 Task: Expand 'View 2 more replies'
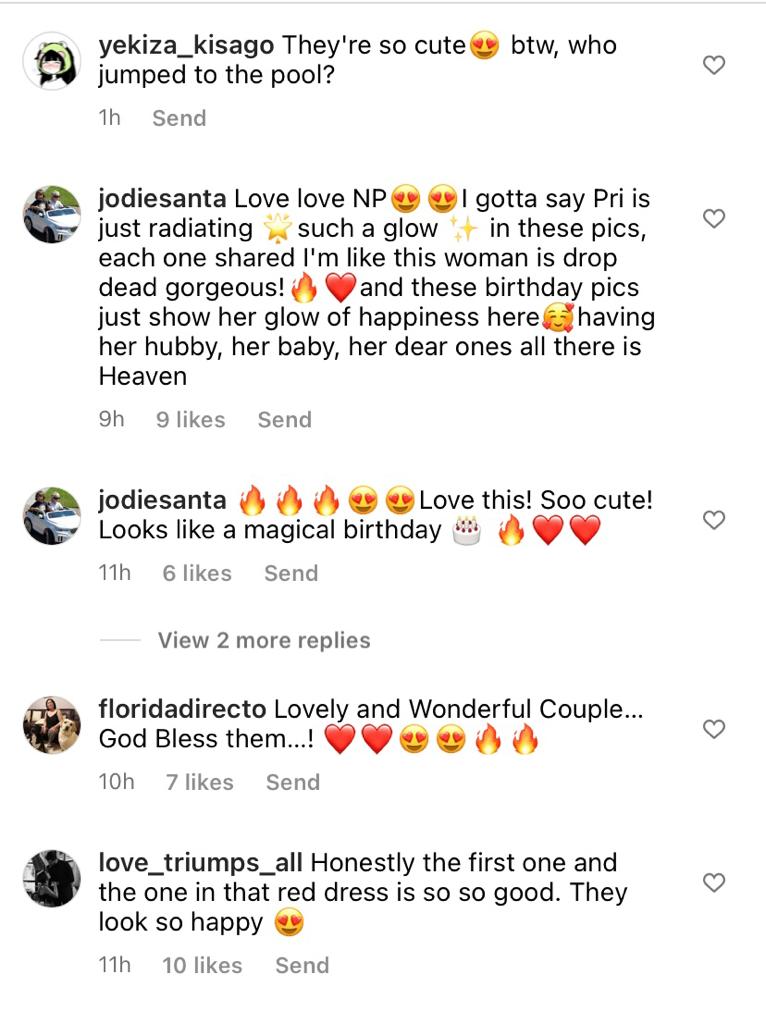pyautogui.click(x=264, y=641)
